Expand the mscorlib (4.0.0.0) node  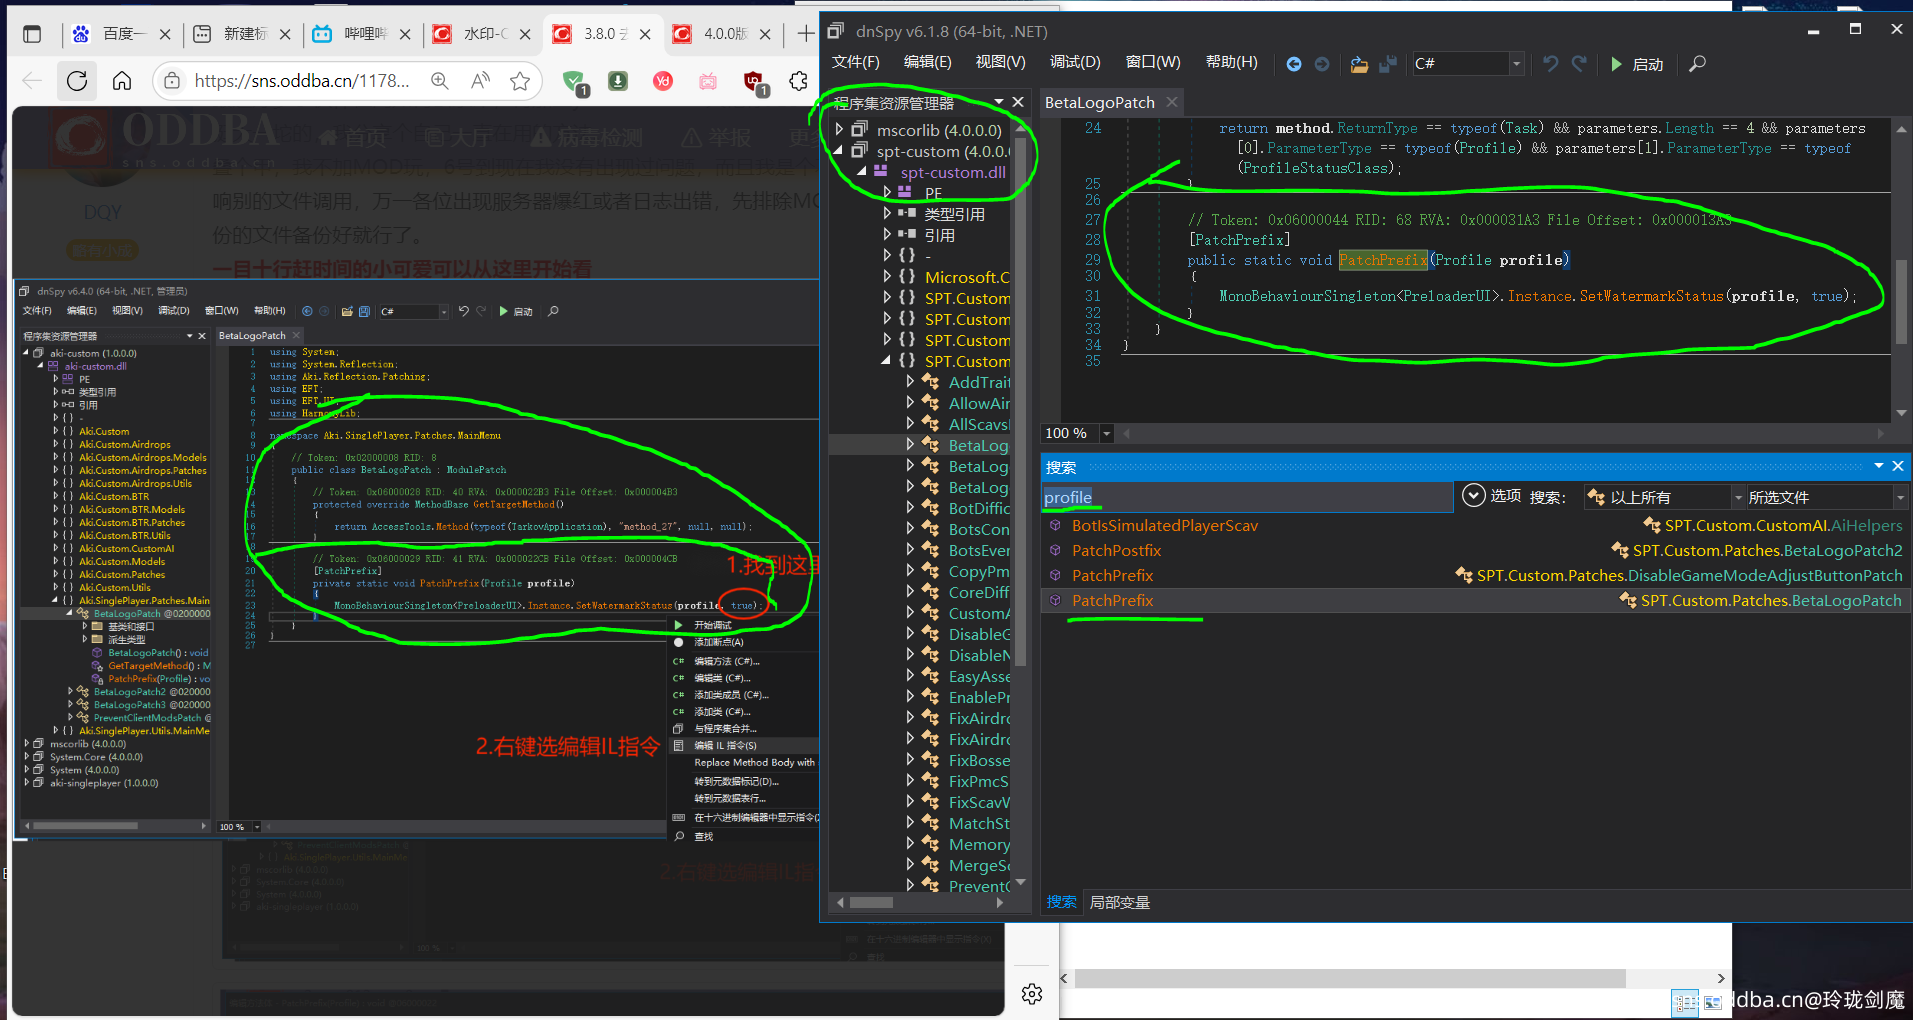click(839, 130)
